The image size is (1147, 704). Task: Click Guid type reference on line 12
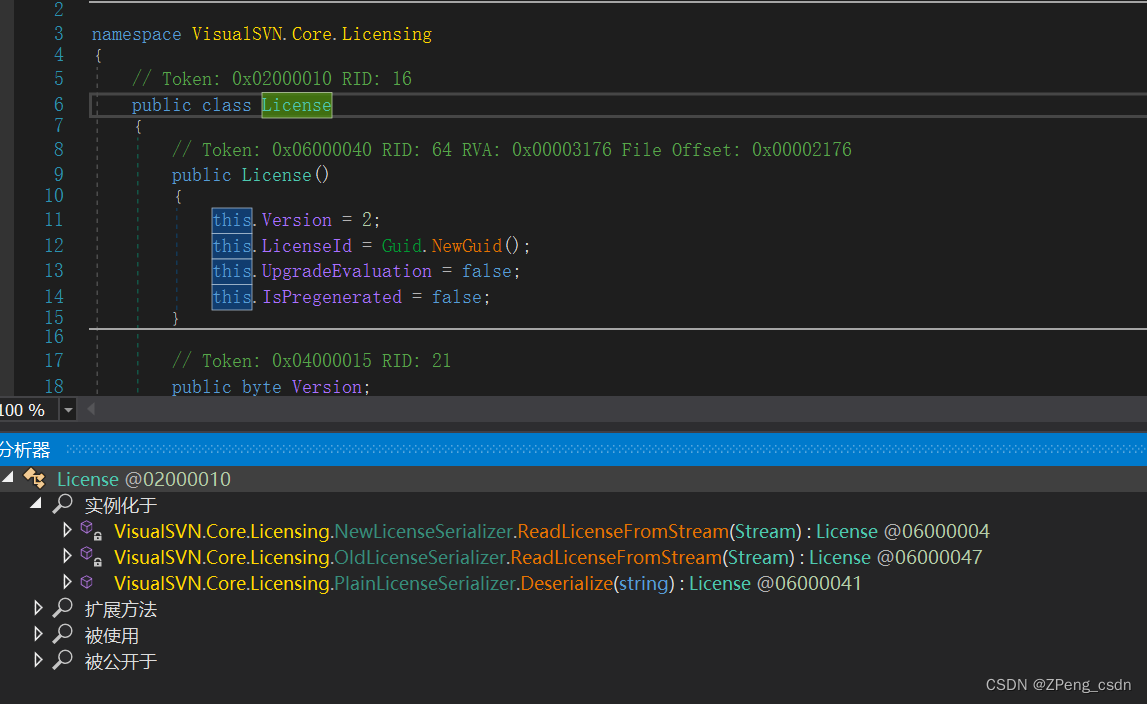coord(402,246)
